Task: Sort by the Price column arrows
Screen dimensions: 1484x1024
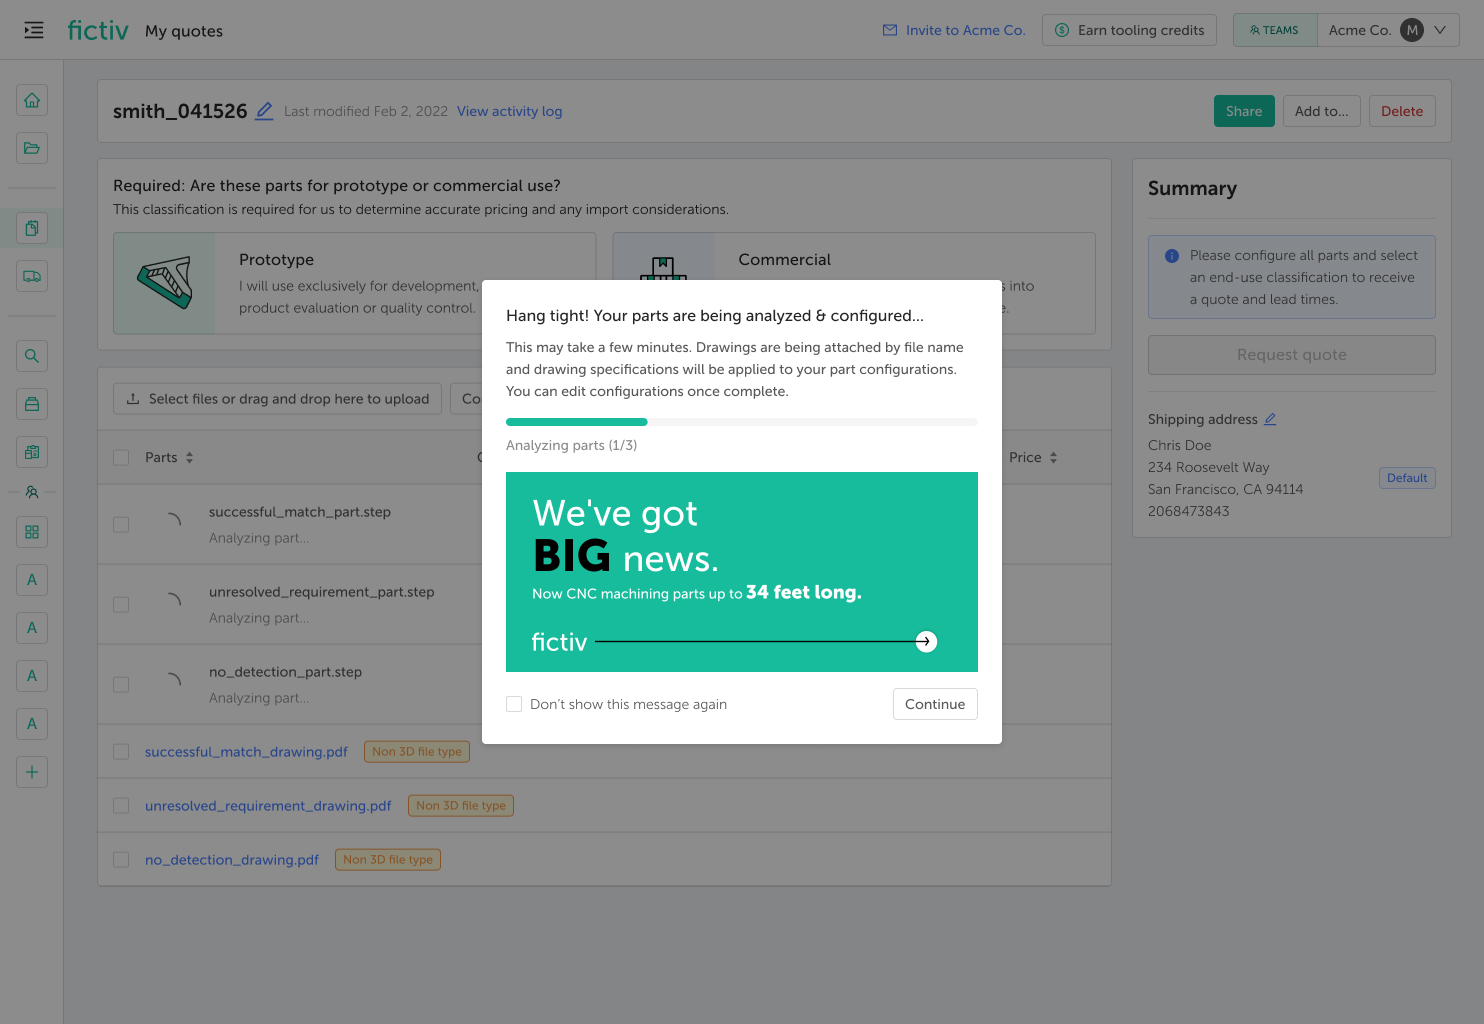Action: pos(1053,457)
